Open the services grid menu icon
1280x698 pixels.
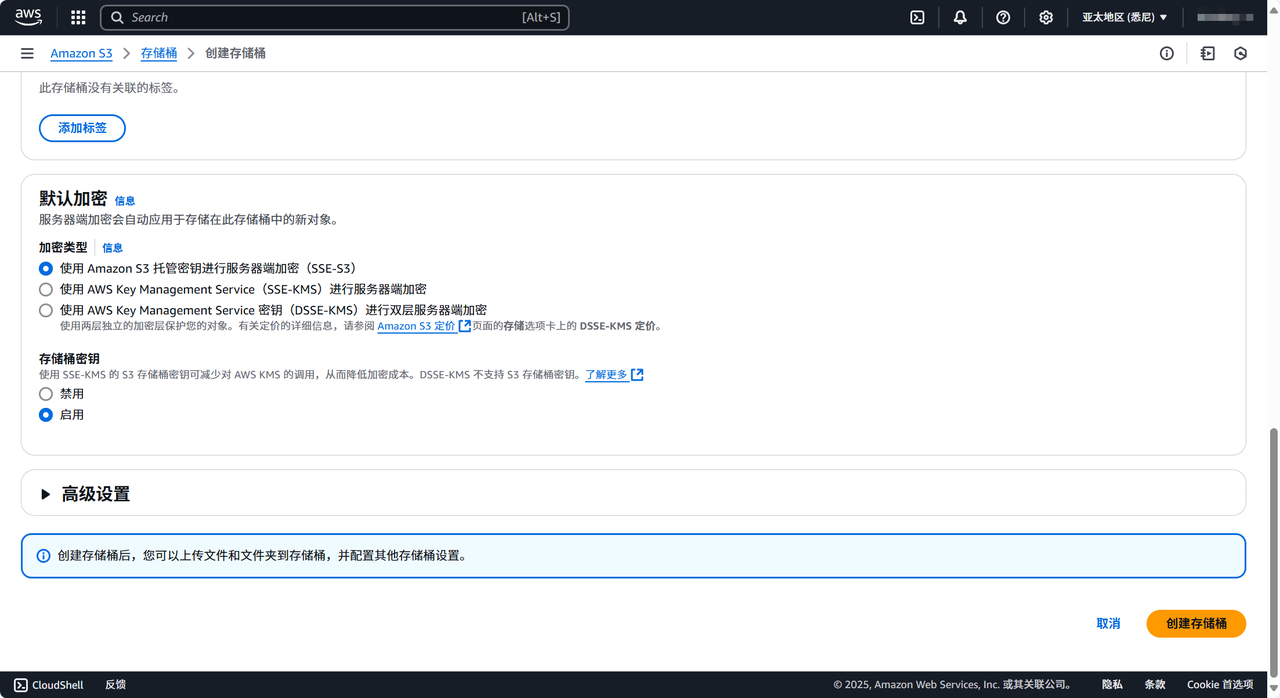78,17
